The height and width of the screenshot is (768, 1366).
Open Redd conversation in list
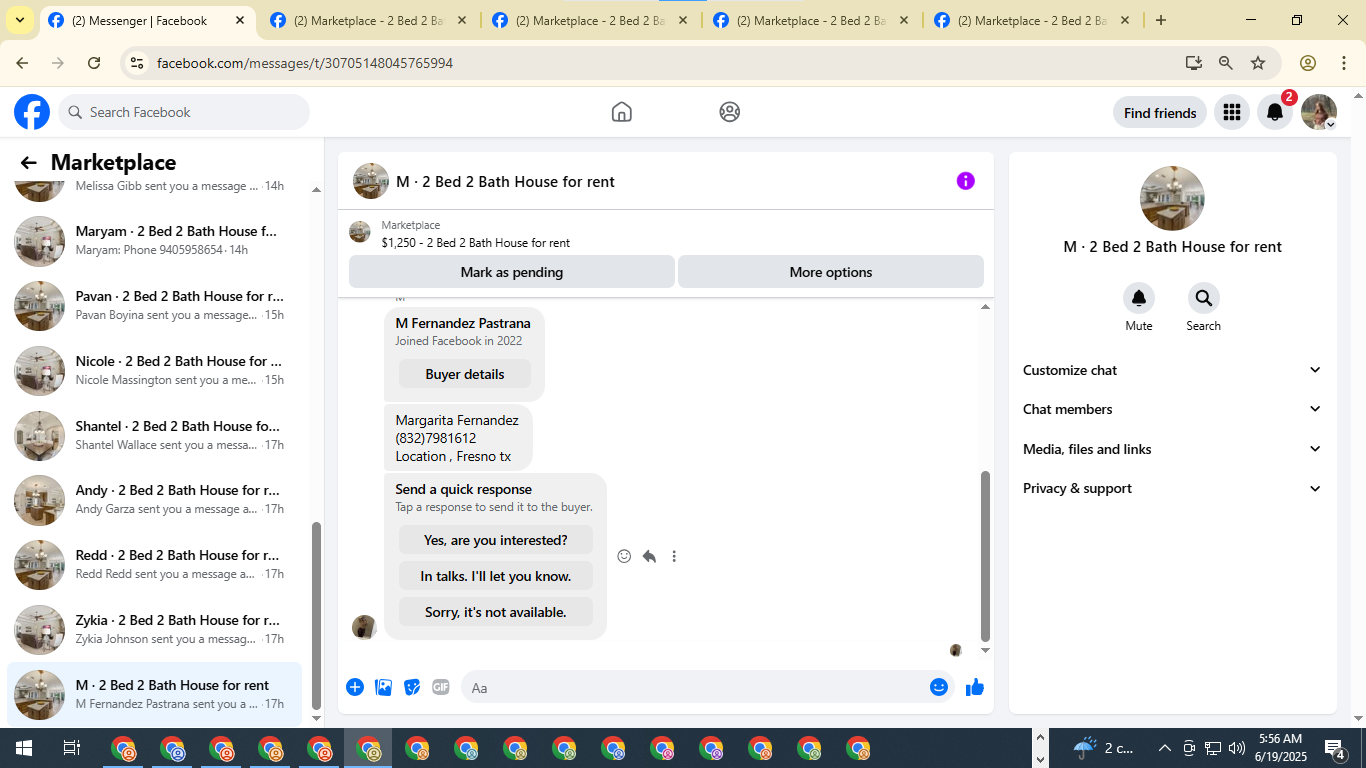pos(155,565)
